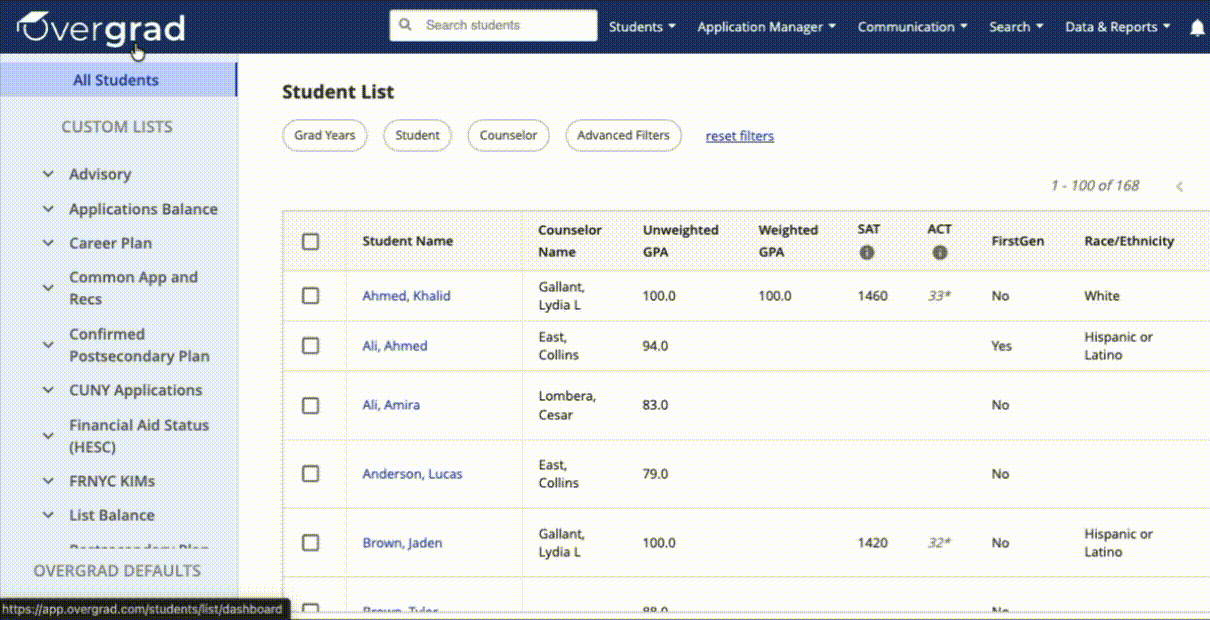Show SAT column info icon

point(867,252)
